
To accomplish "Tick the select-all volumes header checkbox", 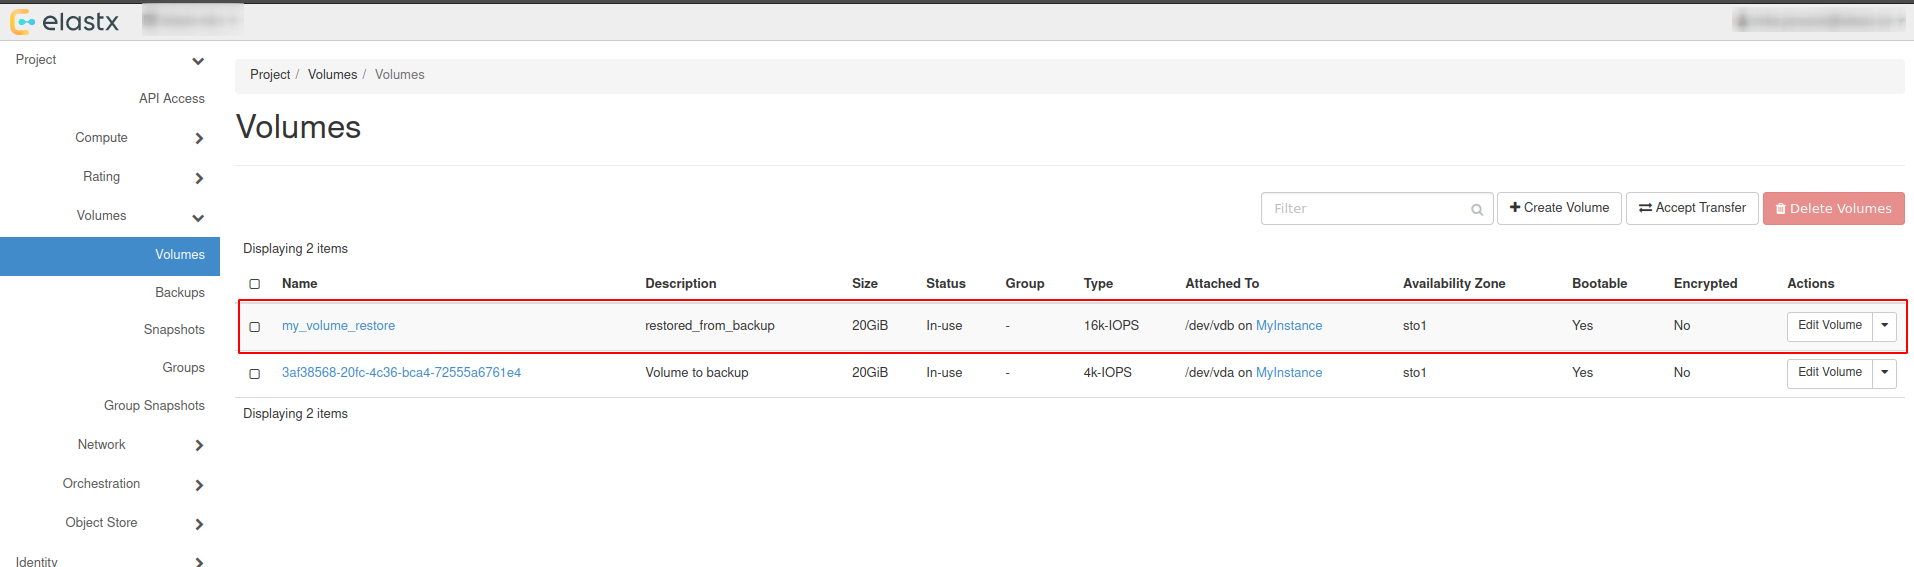I will coord(255,284).
